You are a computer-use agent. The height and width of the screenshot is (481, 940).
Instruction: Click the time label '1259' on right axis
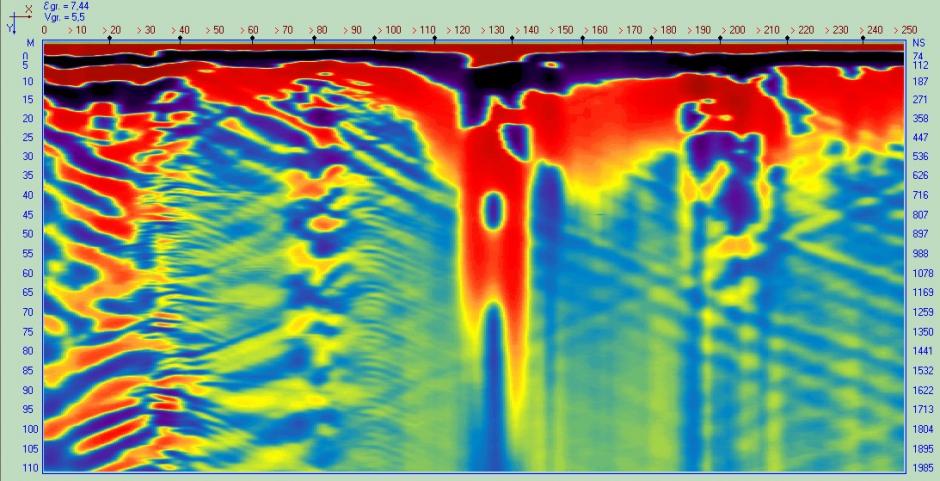[923, 312]
